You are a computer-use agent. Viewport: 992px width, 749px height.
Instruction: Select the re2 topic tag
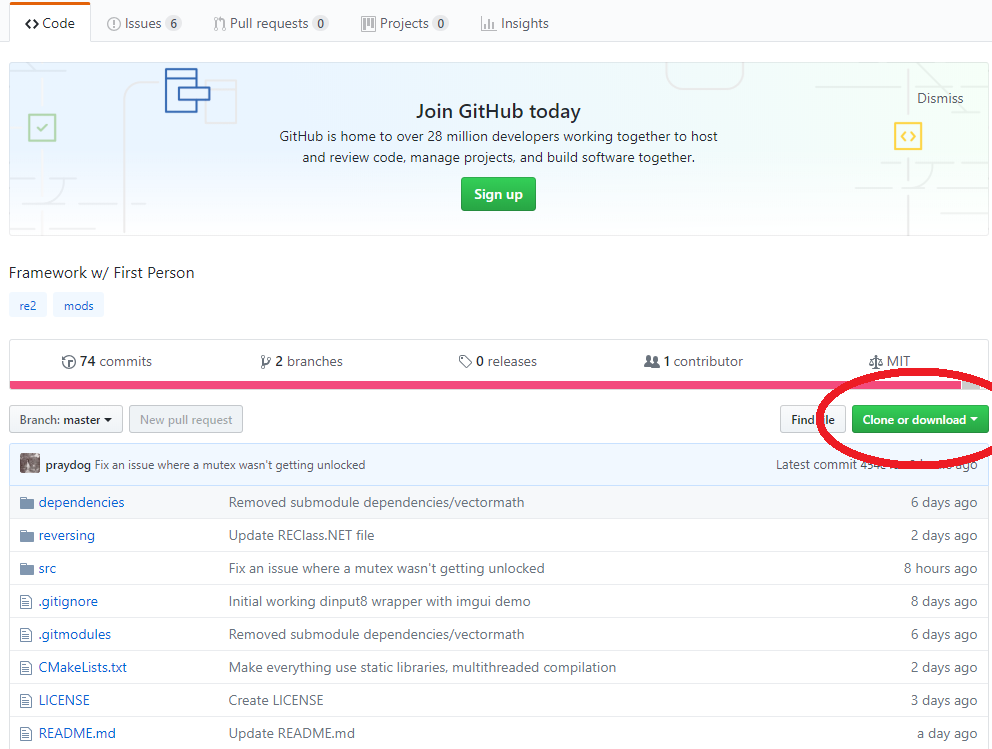pos(28,306)
